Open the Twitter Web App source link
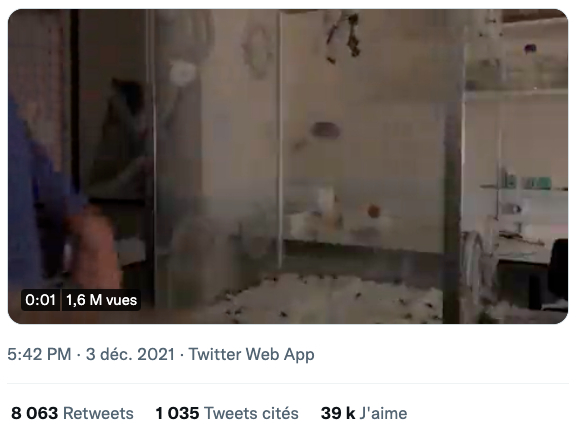580x436 pixels. (252, 354)
